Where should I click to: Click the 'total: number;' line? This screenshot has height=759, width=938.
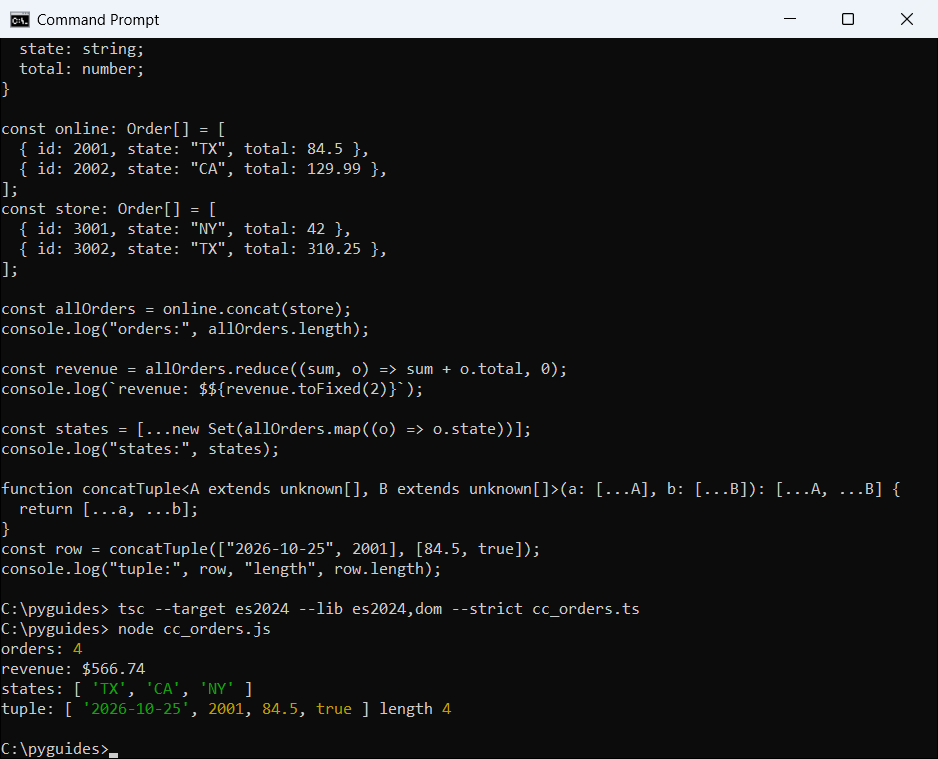[x=81, y=69]
